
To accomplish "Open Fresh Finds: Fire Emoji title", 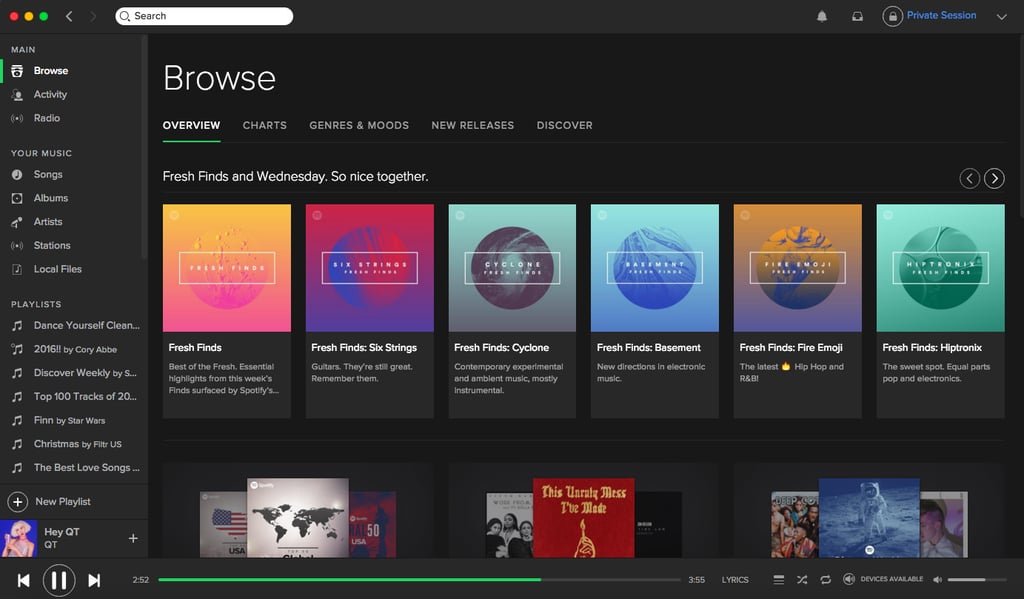I will [791, 348].
